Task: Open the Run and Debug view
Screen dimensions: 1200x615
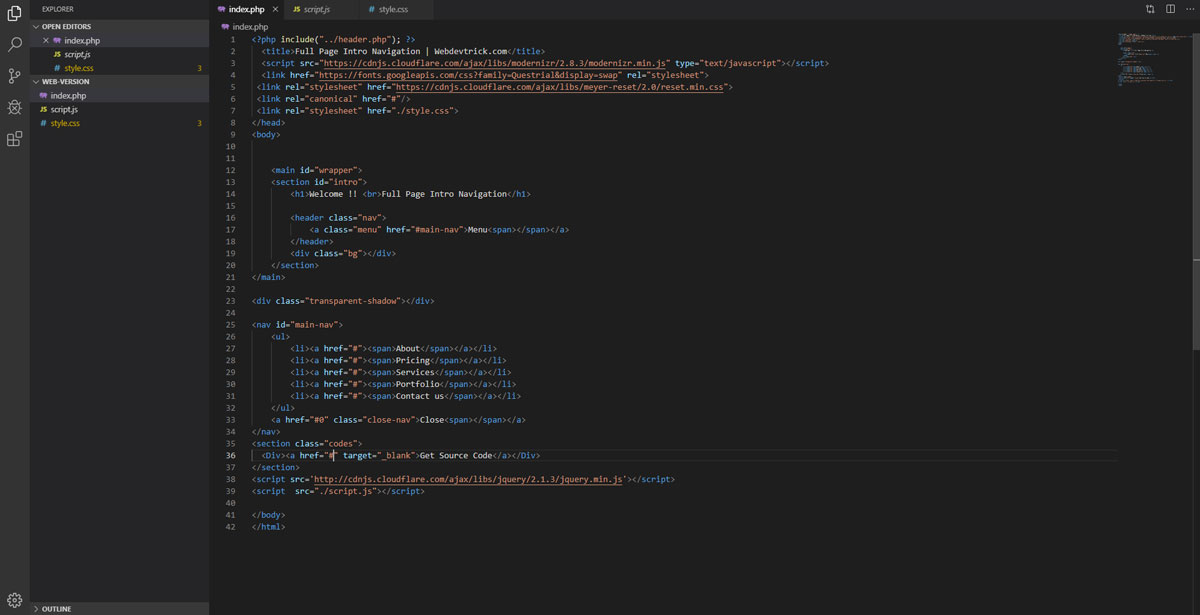Action: (14, 107)
